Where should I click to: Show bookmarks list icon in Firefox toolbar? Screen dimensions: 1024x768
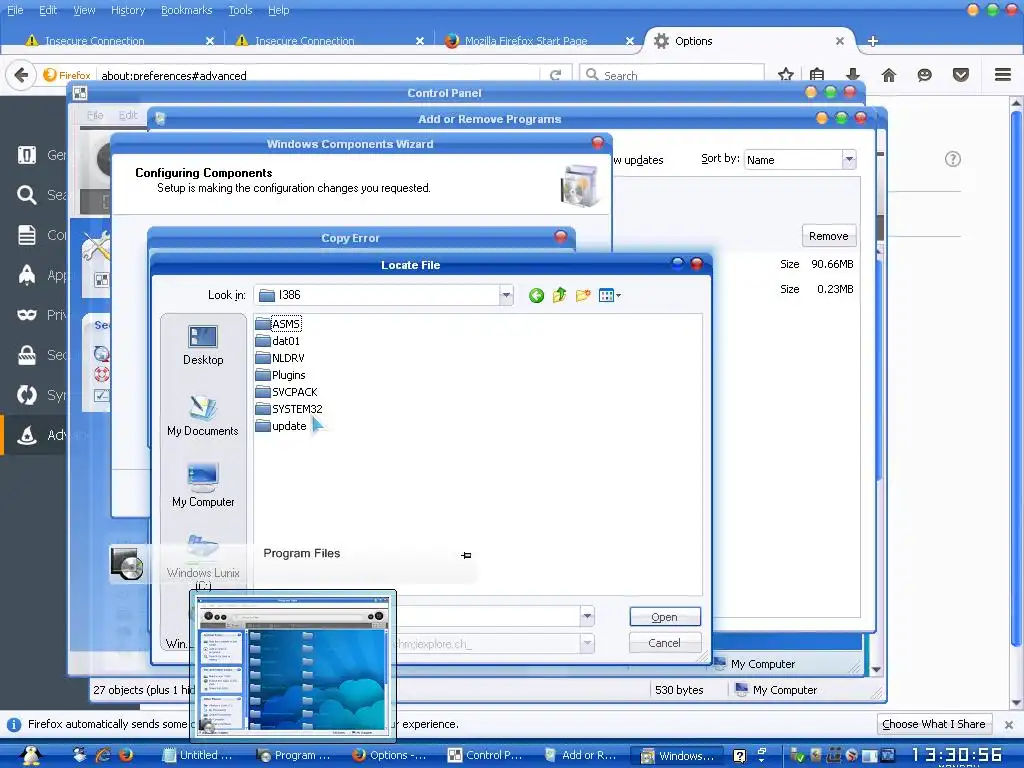[x=817, y=75]
